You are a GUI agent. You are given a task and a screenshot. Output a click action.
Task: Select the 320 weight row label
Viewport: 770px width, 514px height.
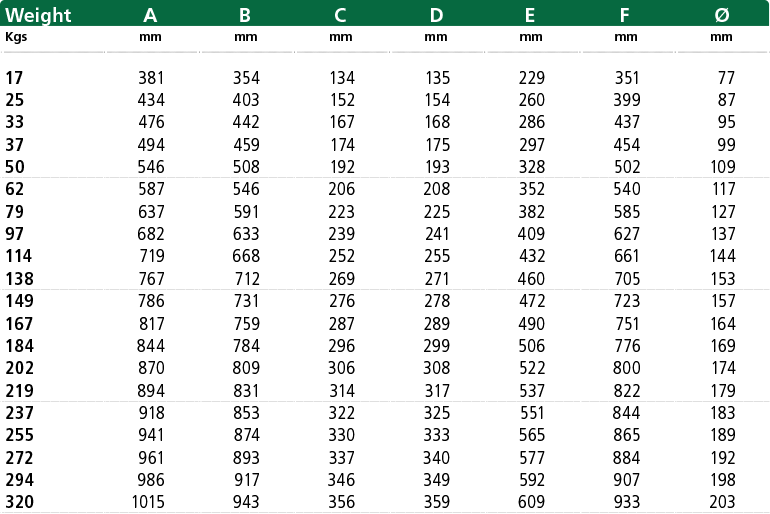click(x=19, y=502)
